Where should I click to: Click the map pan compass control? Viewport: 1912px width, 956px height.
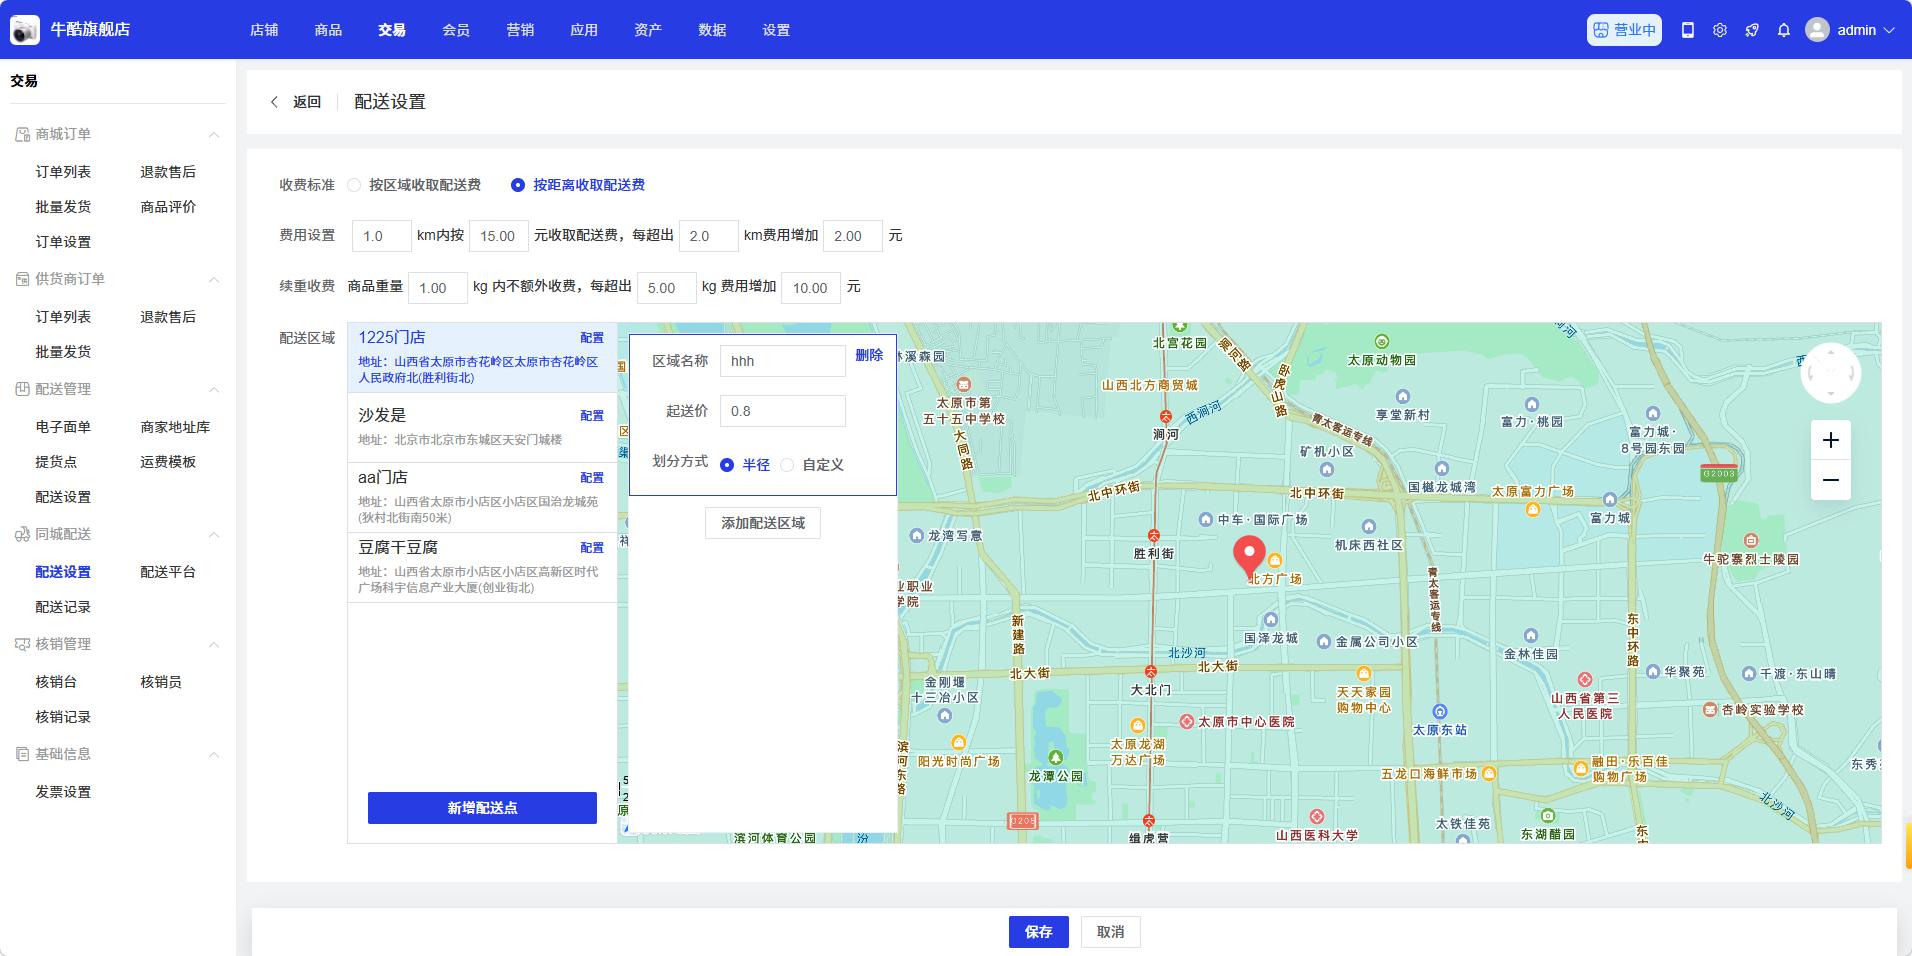[x=1830, y=373]
